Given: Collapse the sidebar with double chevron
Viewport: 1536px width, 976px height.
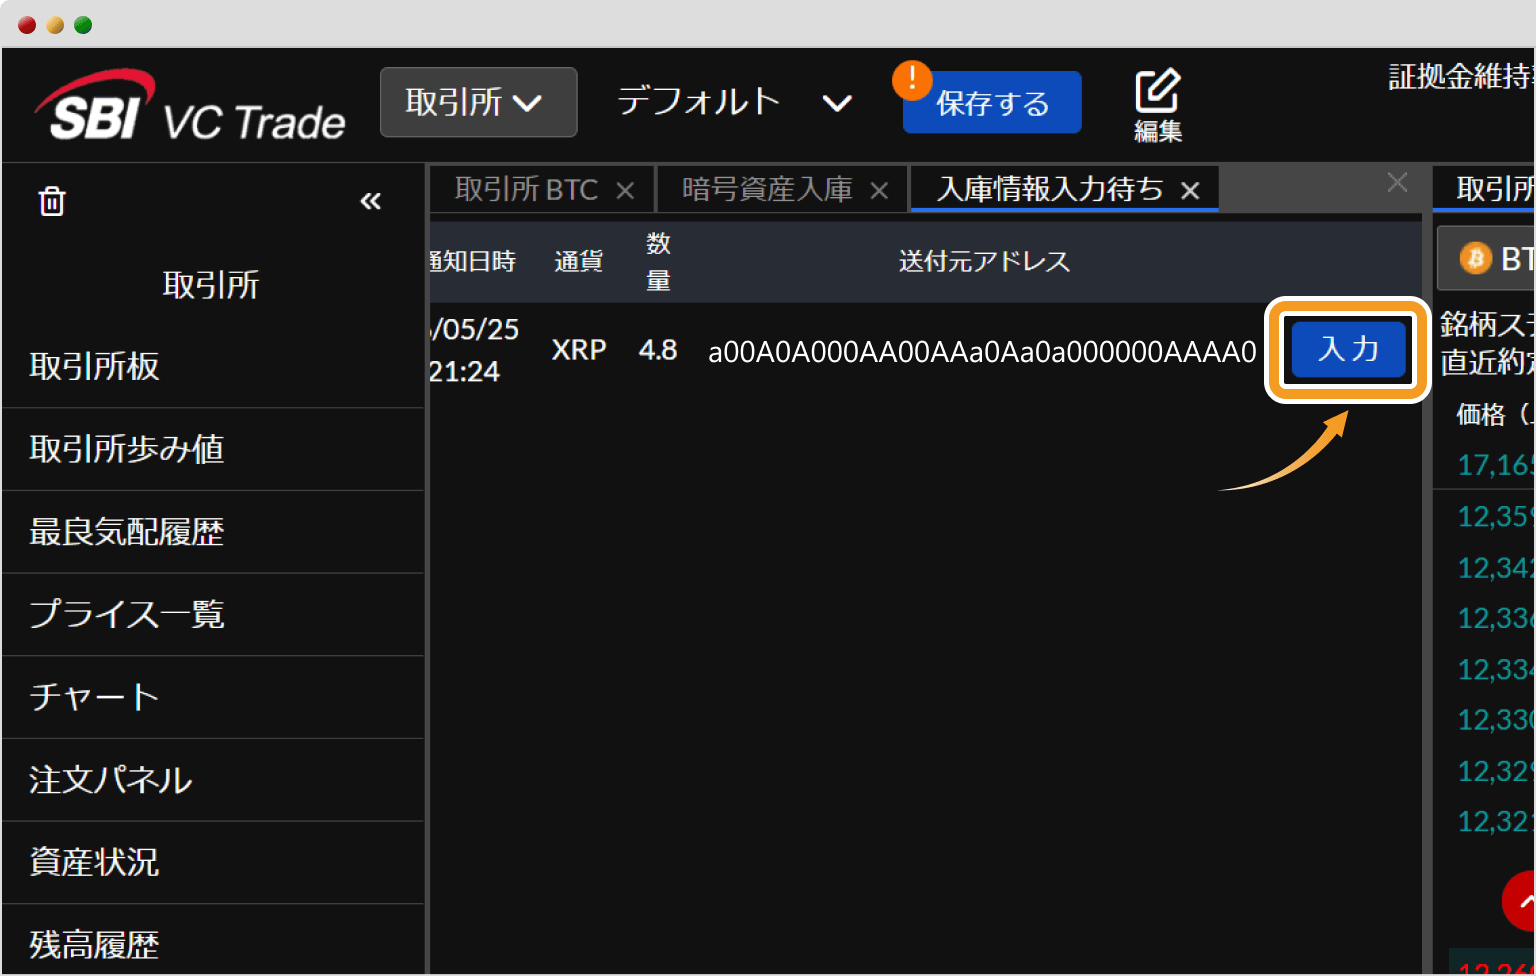Looking at the screenshot, I should [x=370, y=201].
